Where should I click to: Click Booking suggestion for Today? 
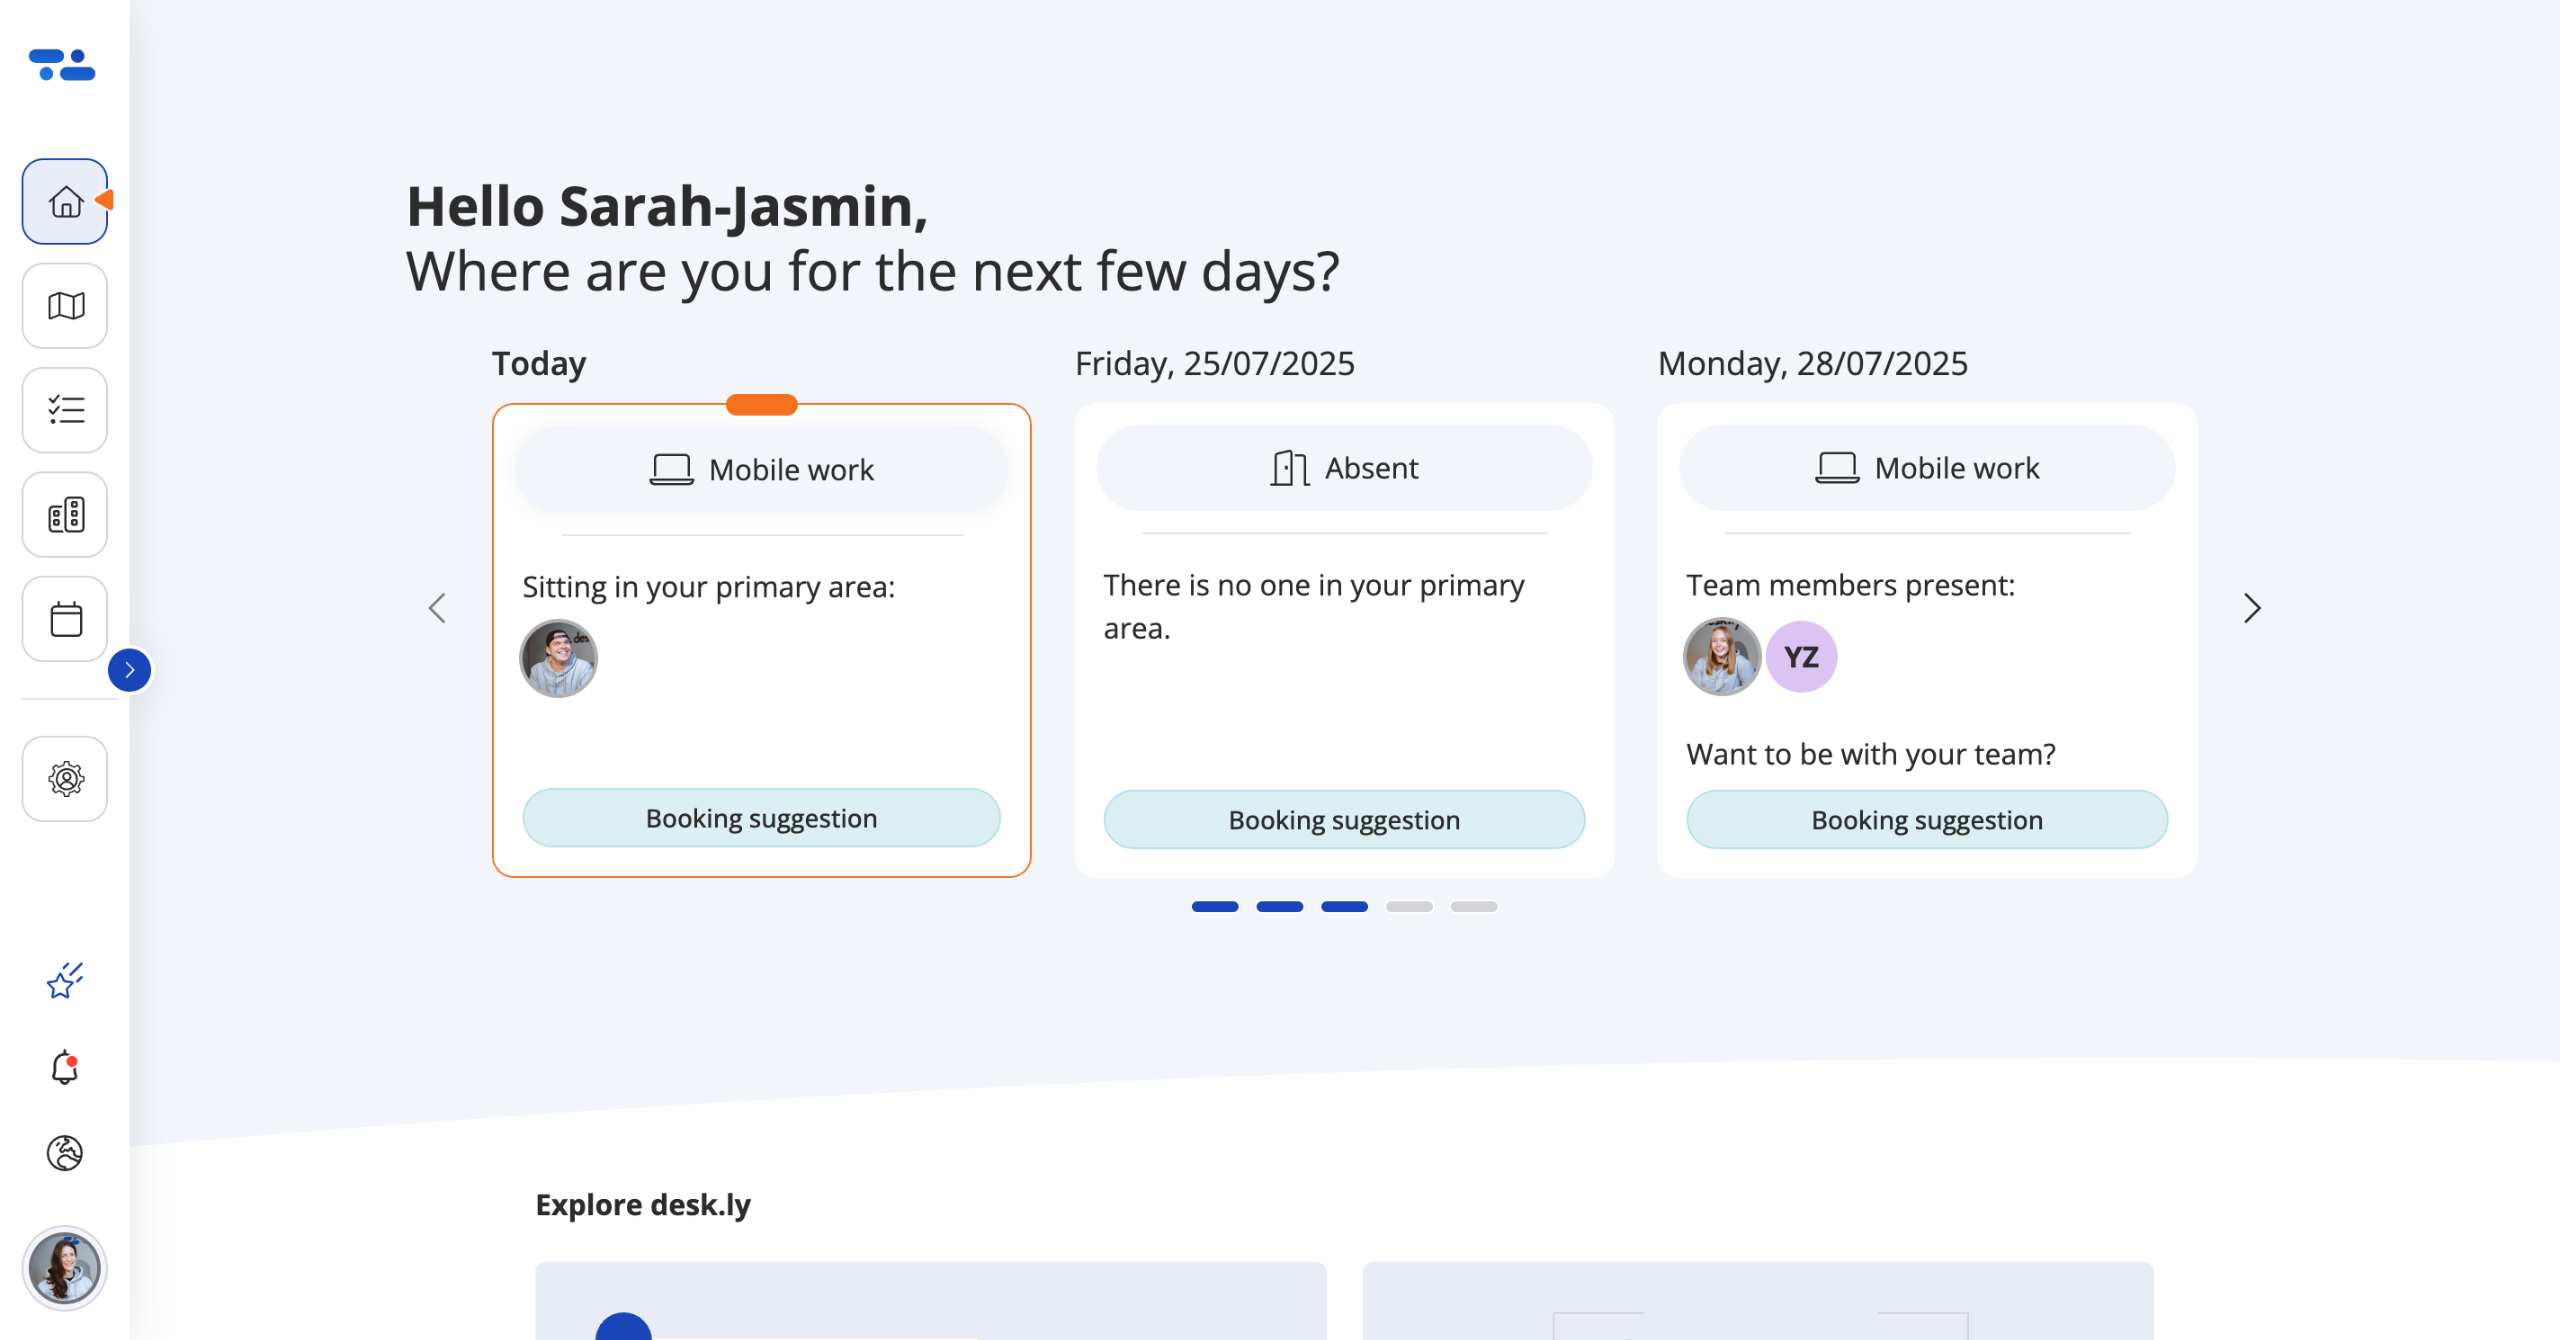coord(761,818)
